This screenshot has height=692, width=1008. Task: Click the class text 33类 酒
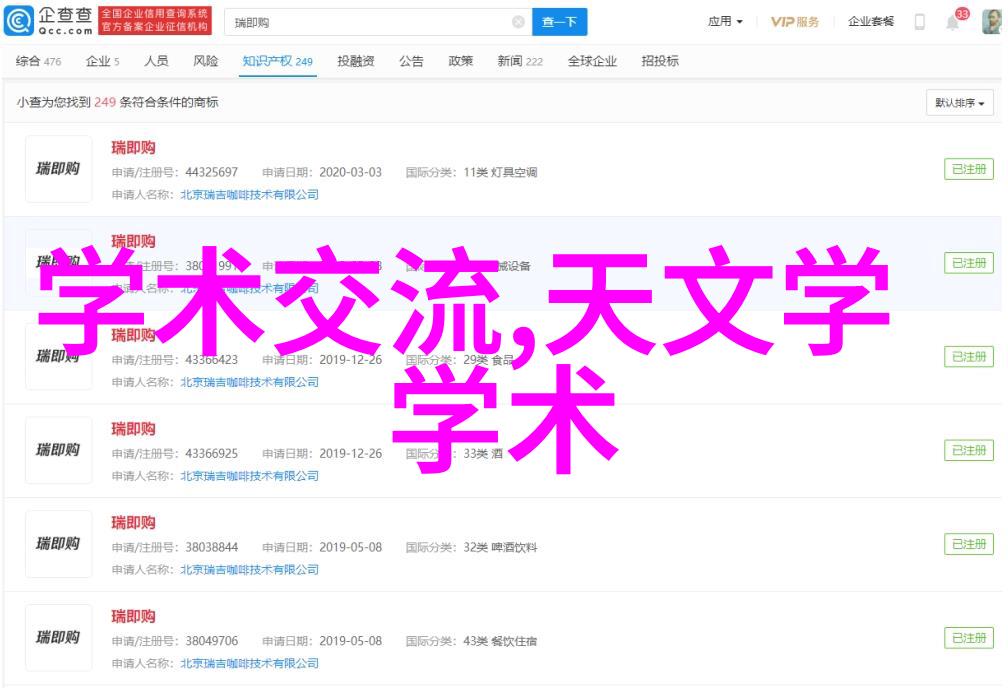[483, 454]
